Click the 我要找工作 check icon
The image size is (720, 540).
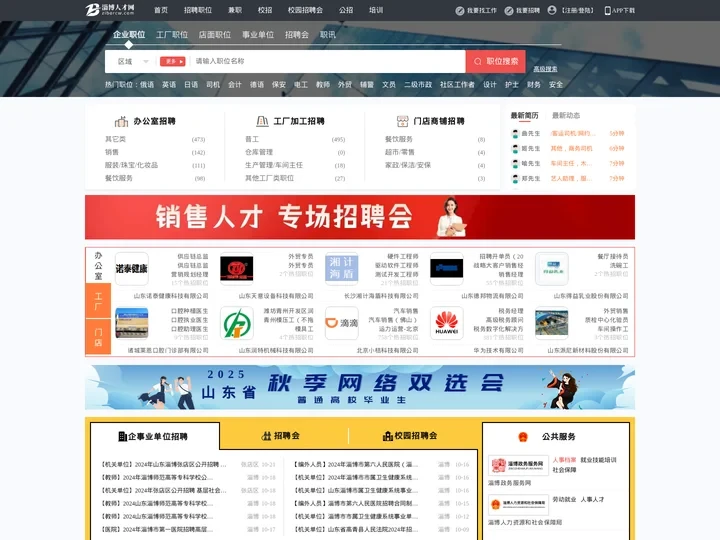[460, 11]
